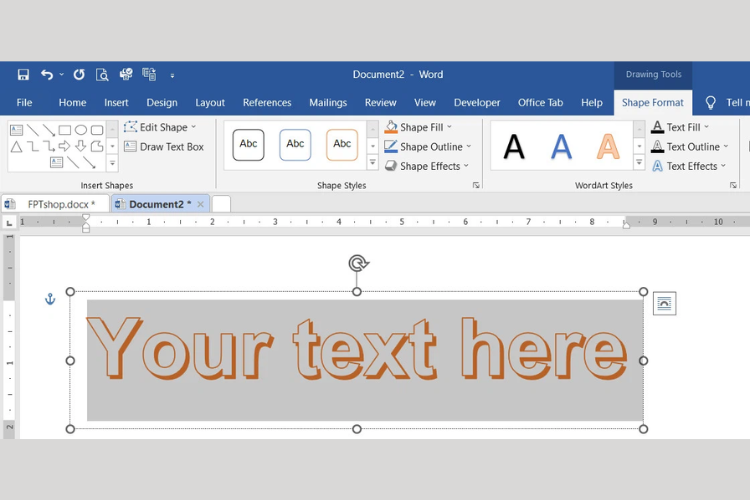Pick the Triangle shape in Insert Shapes
750x500 pixels.
[17, 146]
